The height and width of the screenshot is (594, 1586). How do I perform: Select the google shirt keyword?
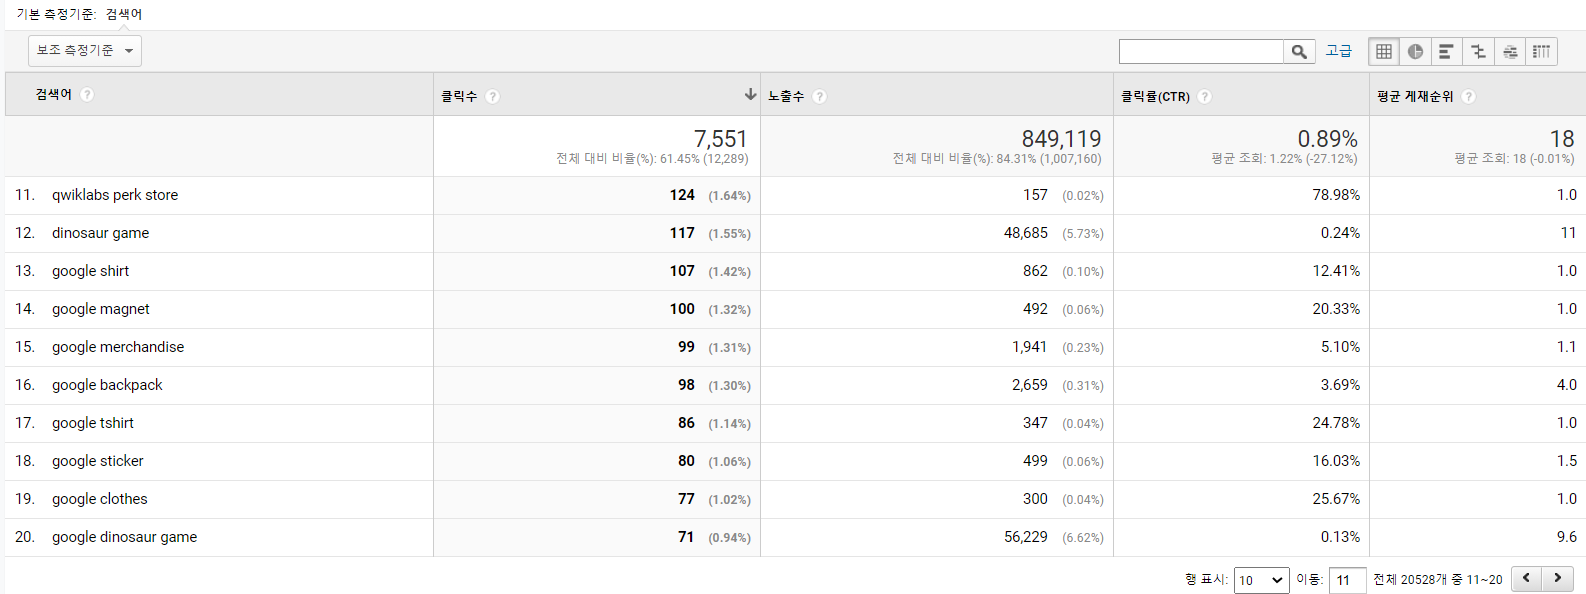[x=90, y=271]
